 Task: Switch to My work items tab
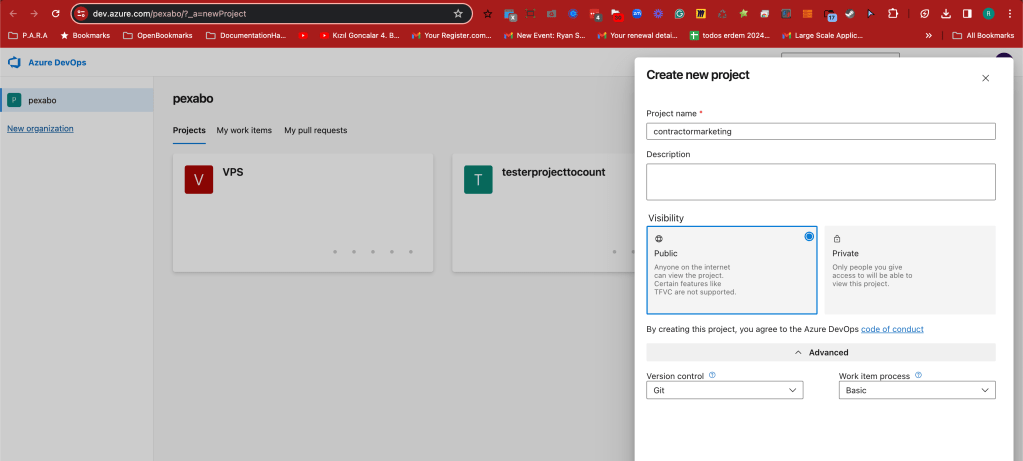244,130
